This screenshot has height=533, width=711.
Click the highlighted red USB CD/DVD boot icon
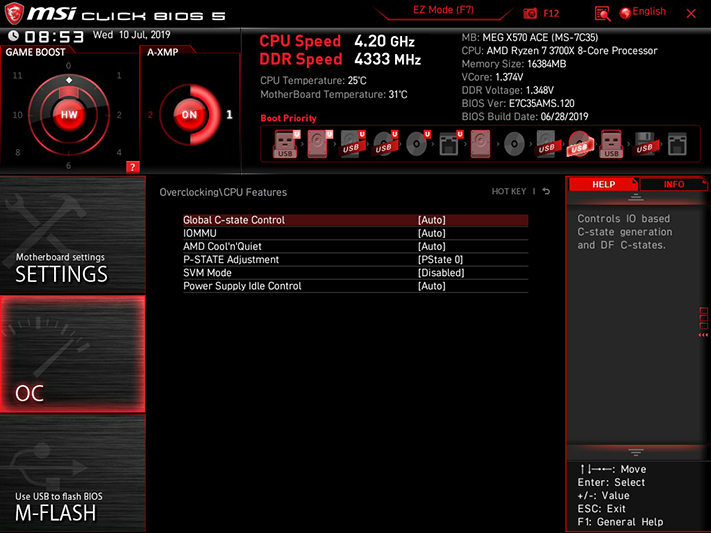click(x=579, y=144)
